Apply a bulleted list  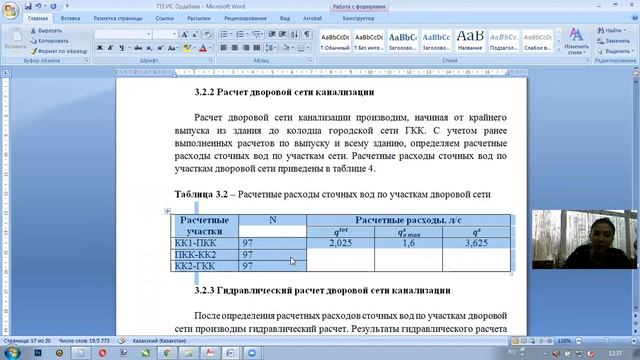(x=224, y=34)
